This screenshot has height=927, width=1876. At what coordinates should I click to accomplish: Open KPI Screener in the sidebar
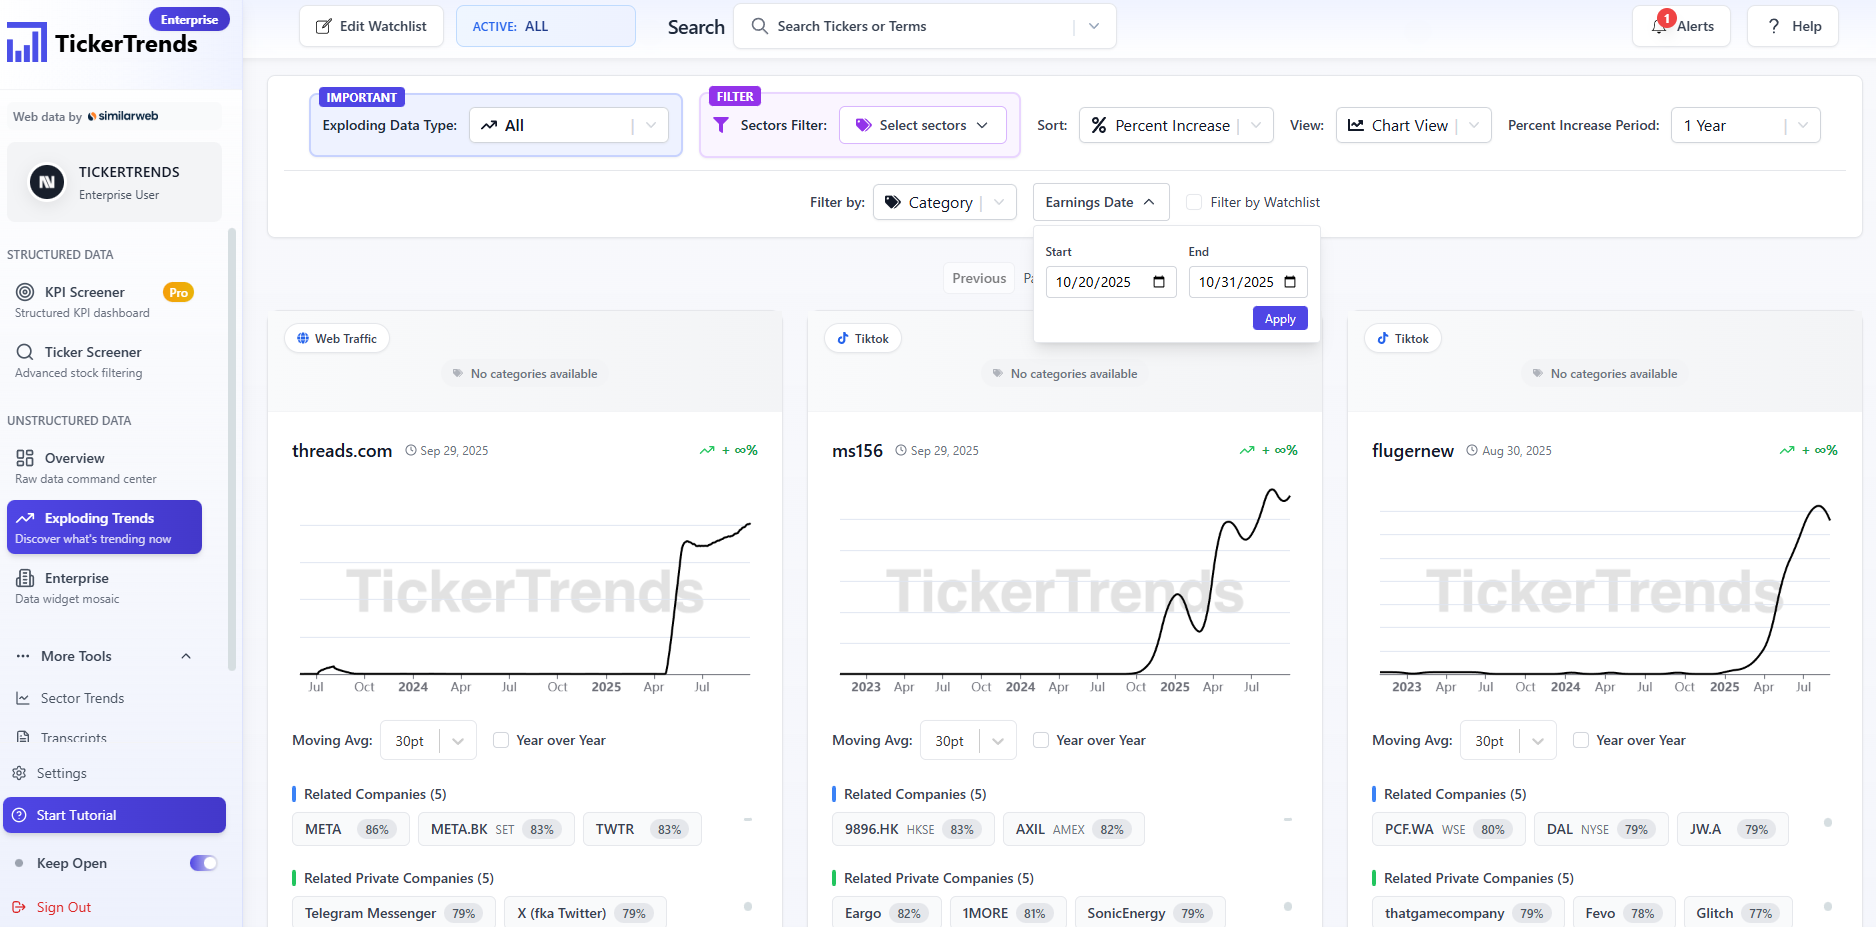click(x=84, y=292)
